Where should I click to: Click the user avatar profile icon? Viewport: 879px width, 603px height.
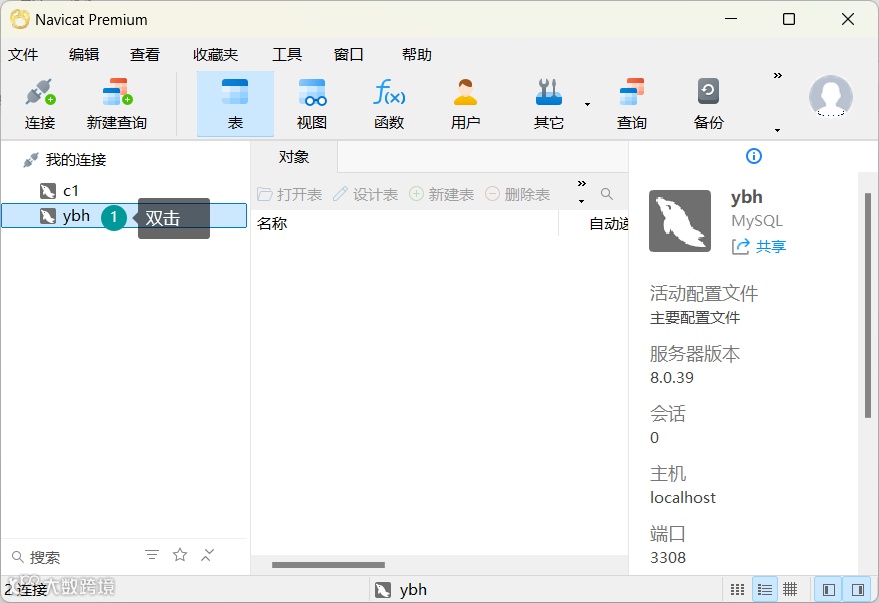coord(831,96)
